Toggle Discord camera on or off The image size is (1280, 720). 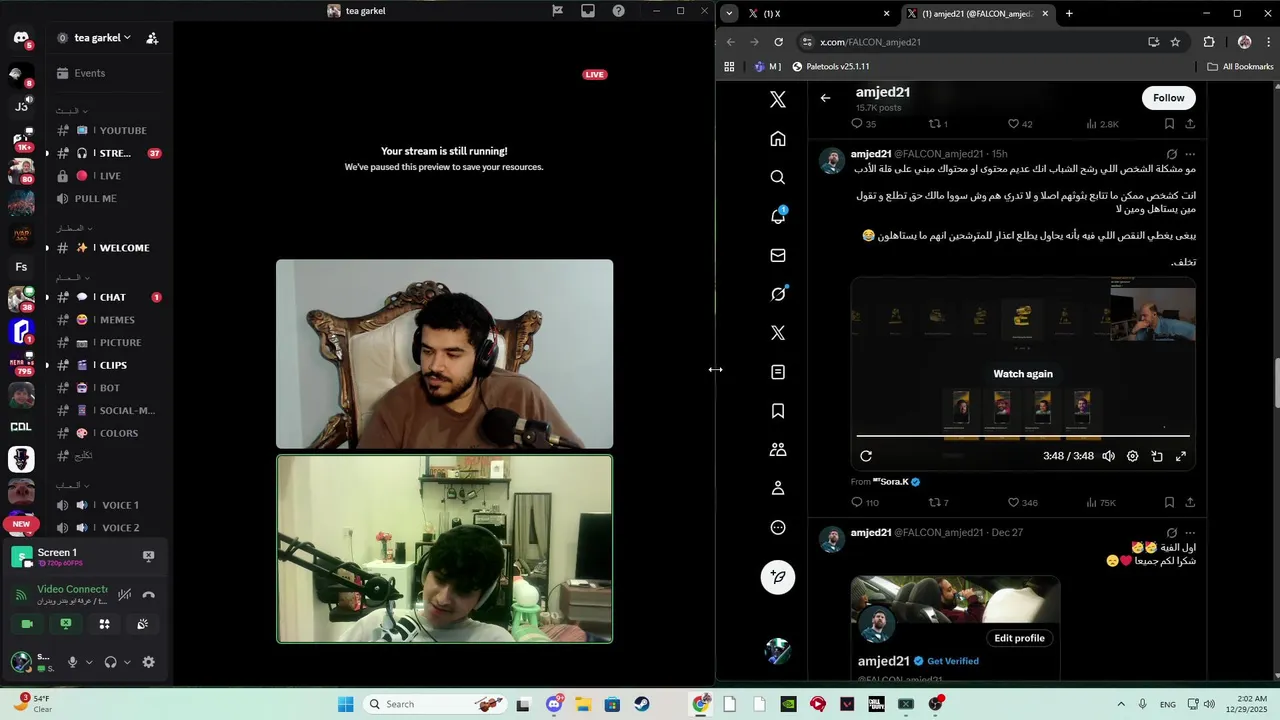click(x=27, y=624)
